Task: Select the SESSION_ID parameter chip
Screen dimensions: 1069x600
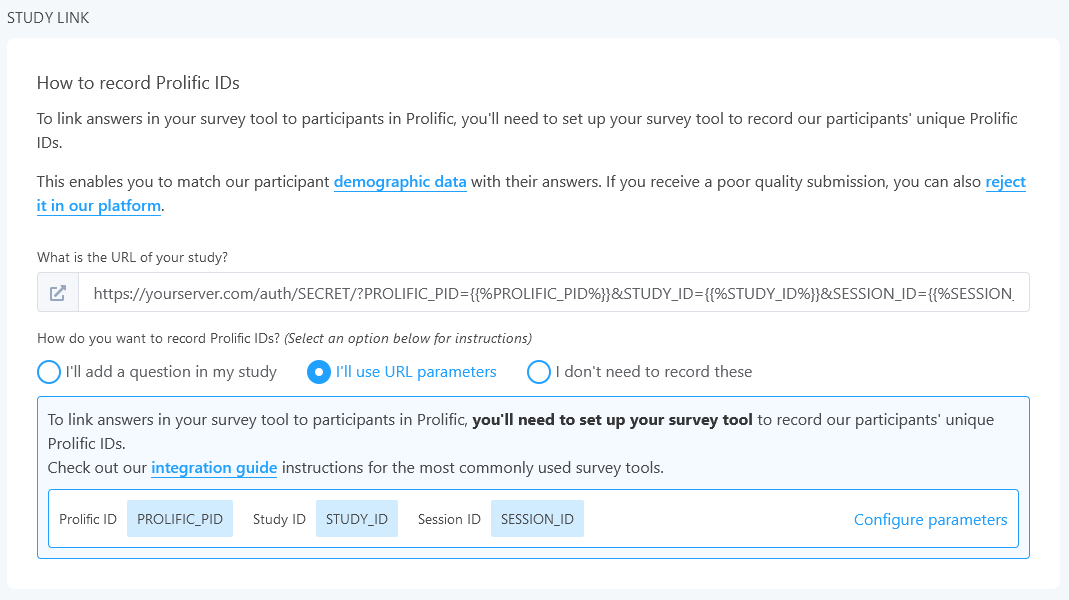Action: tap(537, 518)
